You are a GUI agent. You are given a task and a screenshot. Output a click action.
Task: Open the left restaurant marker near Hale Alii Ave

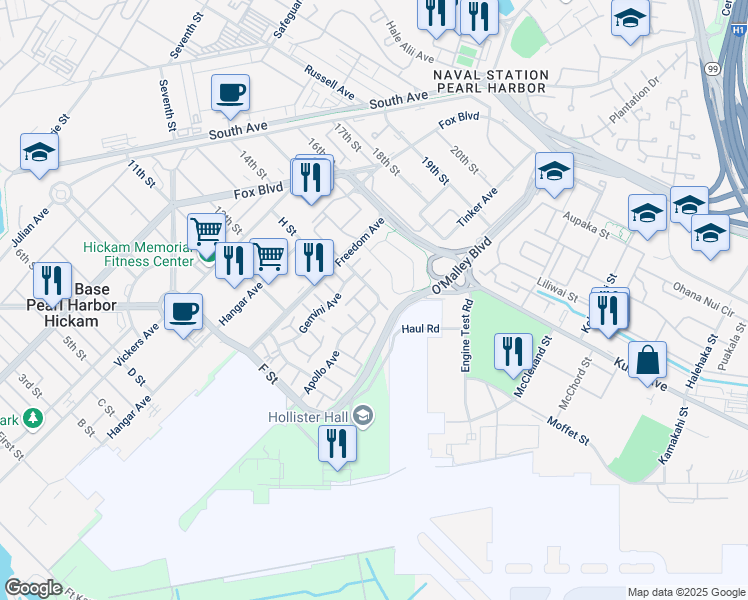coord(436,15)
